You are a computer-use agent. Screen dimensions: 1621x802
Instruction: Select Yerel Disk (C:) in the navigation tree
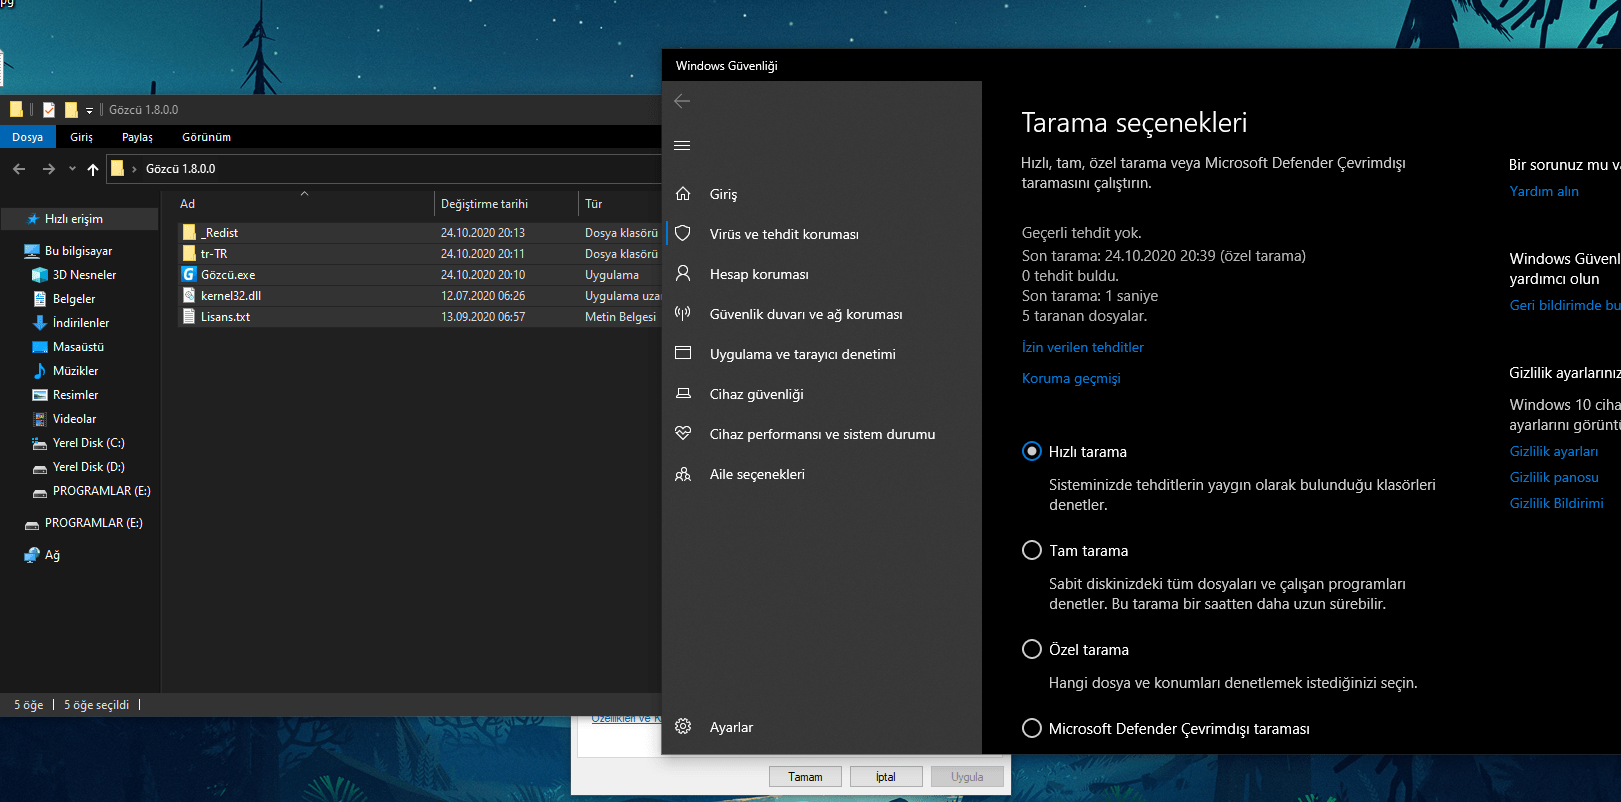pyautogui.click(x=88, y=443)
